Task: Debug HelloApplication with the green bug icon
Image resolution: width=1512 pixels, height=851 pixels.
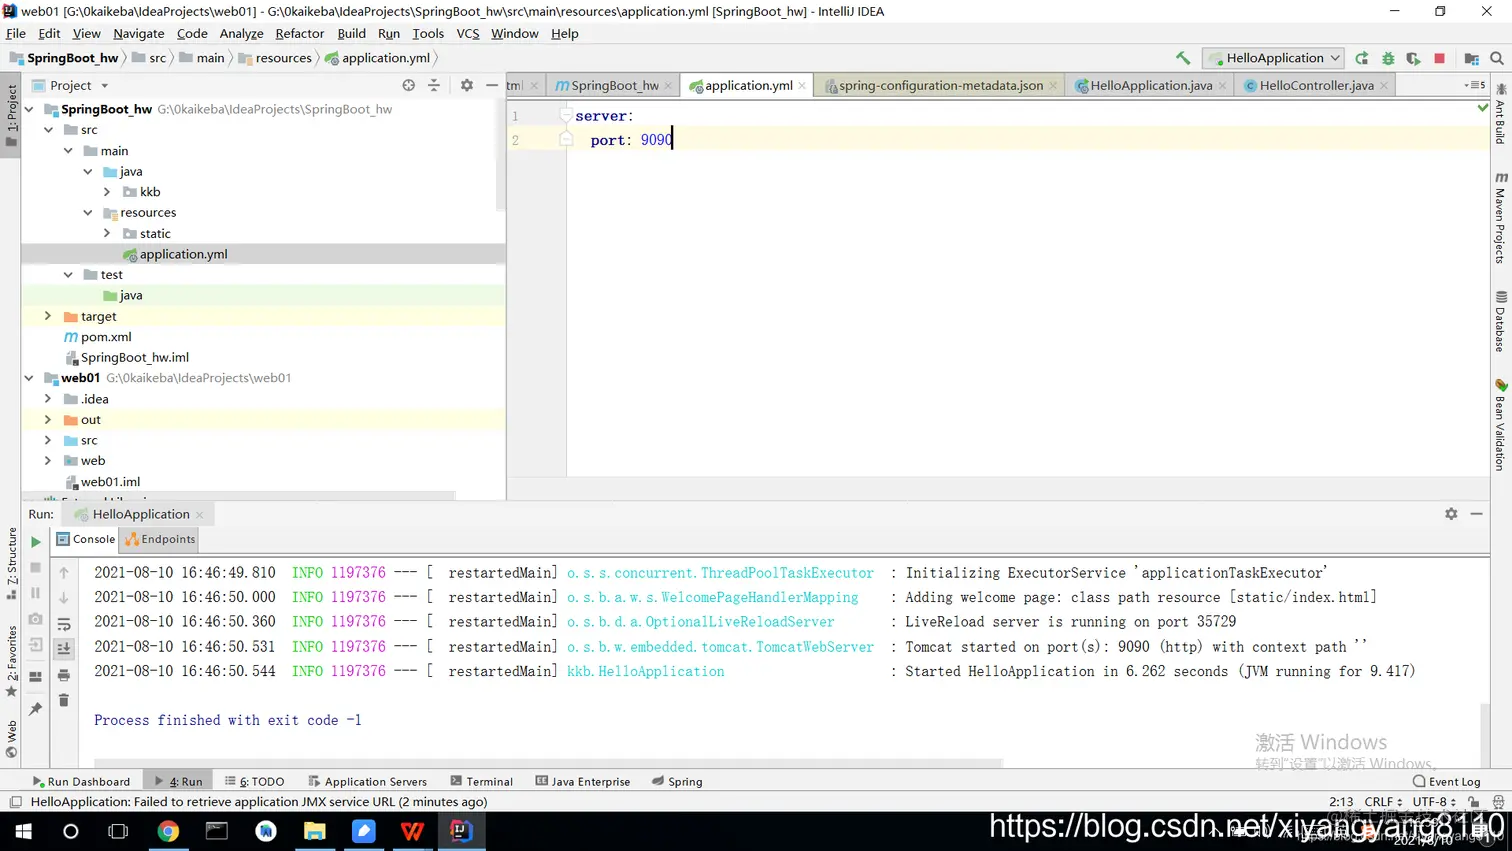Action: 1388,58
